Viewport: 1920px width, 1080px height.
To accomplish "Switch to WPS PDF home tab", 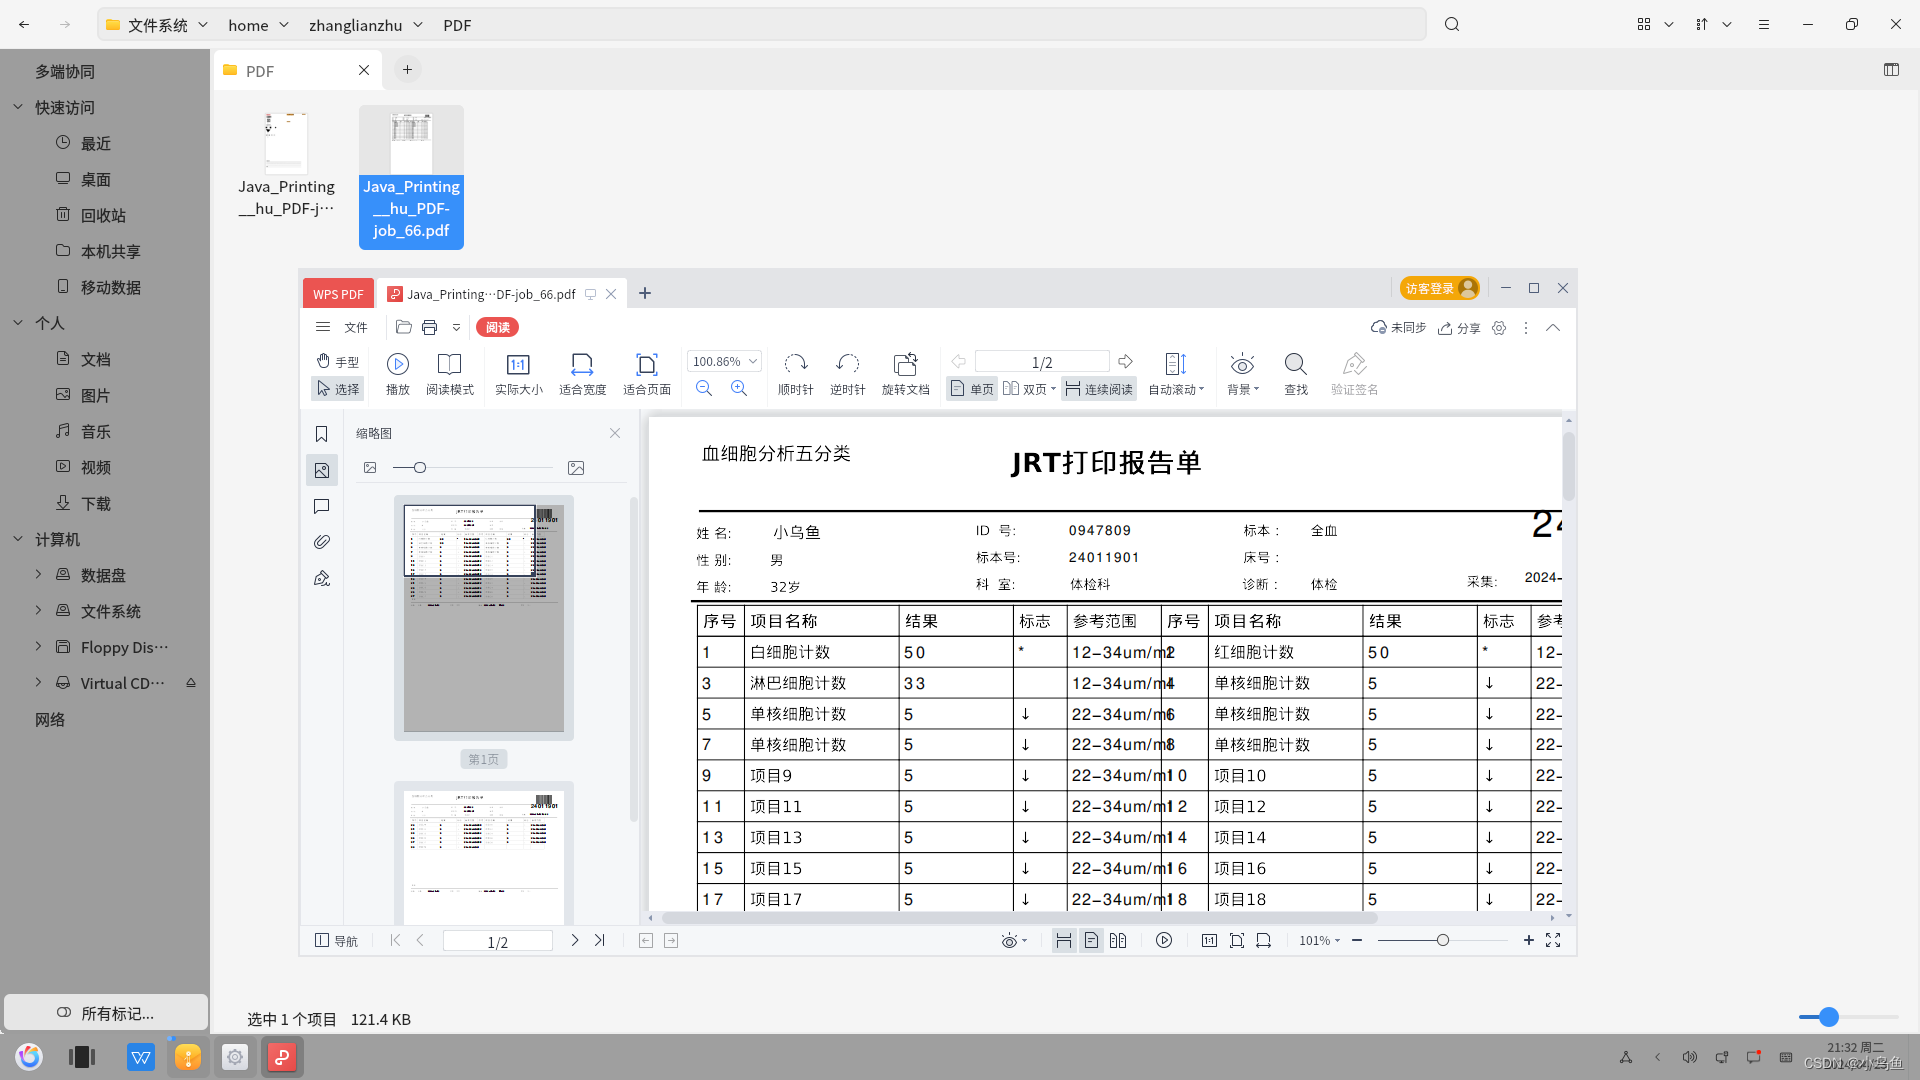I will click(338, 293).
